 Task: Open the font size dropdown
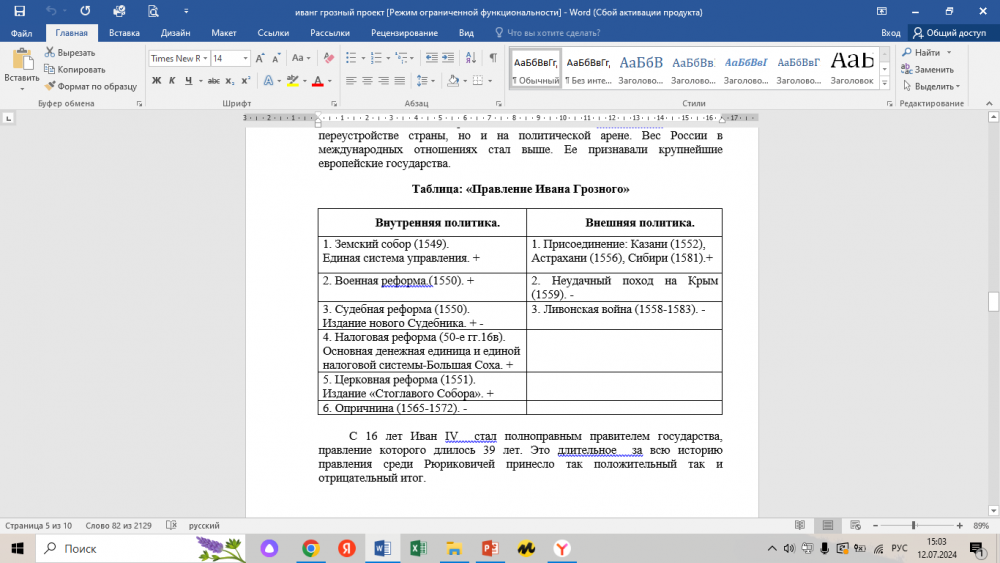(246, 58)
